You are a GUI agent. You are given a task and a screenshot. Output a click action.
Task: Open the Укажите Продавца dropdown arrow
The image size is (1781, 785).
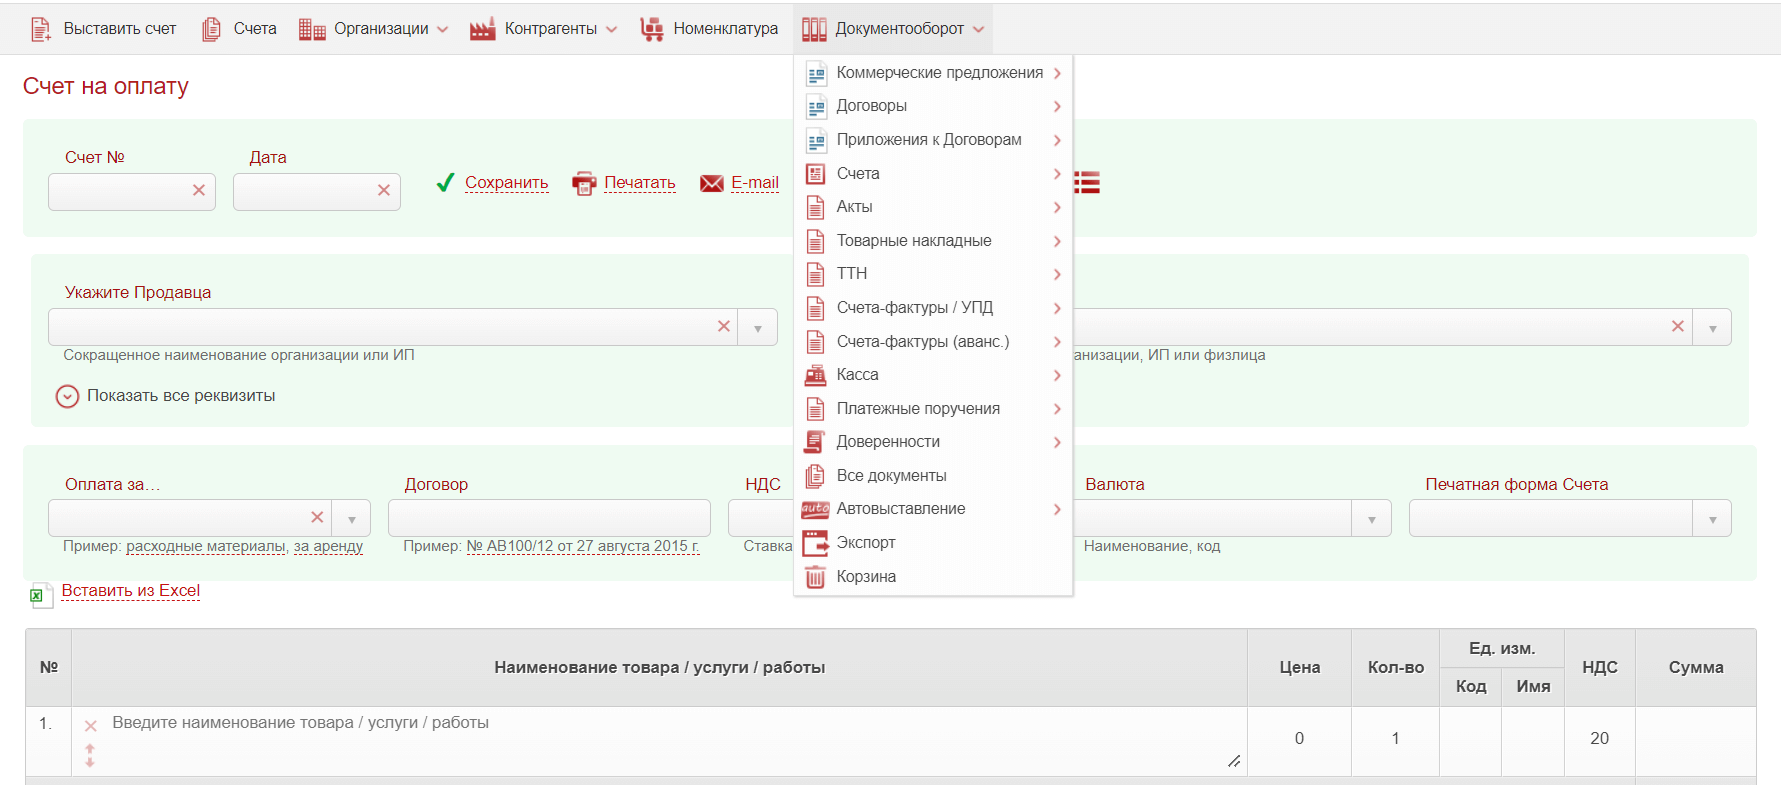[758, 328]
